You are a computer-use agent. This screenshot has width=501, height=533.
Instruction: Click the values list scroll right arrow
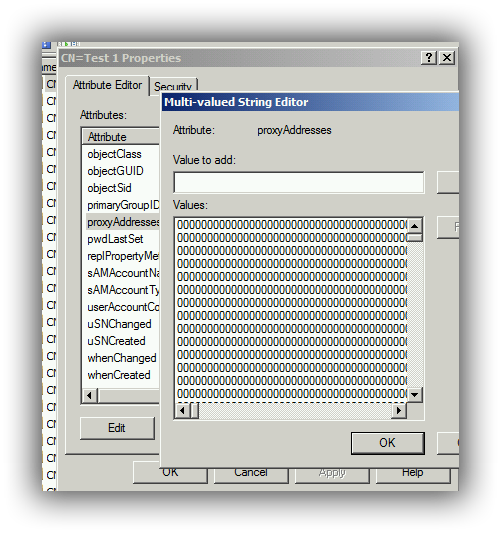coord(399,411)
